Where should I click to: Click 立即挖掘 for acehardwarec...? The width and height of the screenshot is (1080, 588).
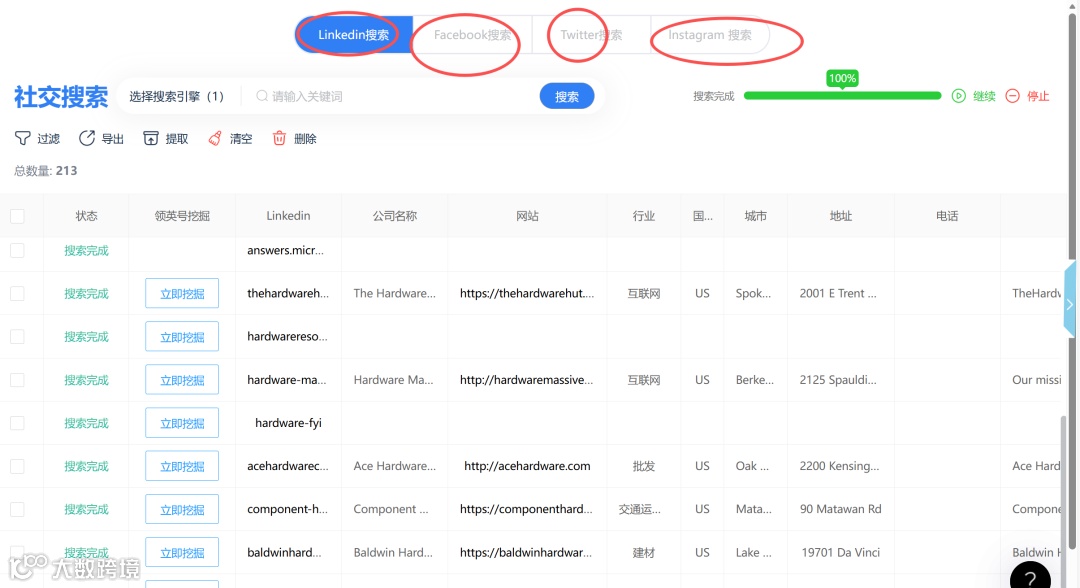pos(182,466)
